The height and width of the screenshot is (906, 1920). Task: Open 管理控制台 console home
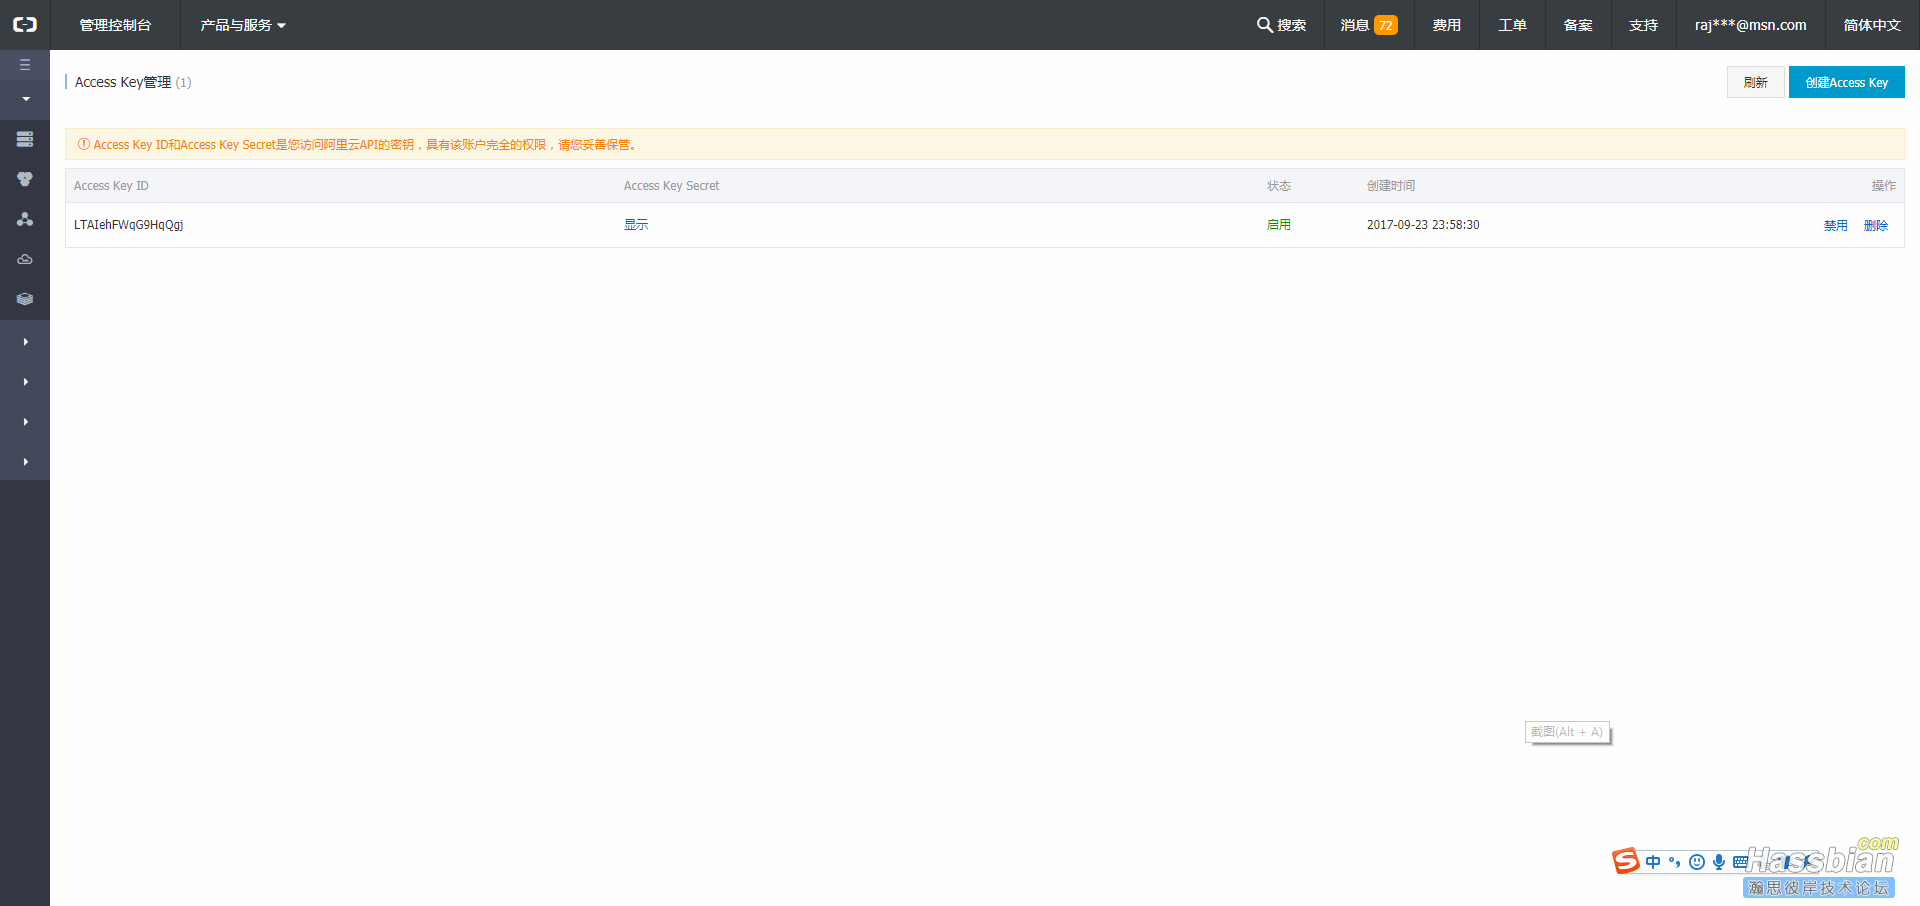115,25
